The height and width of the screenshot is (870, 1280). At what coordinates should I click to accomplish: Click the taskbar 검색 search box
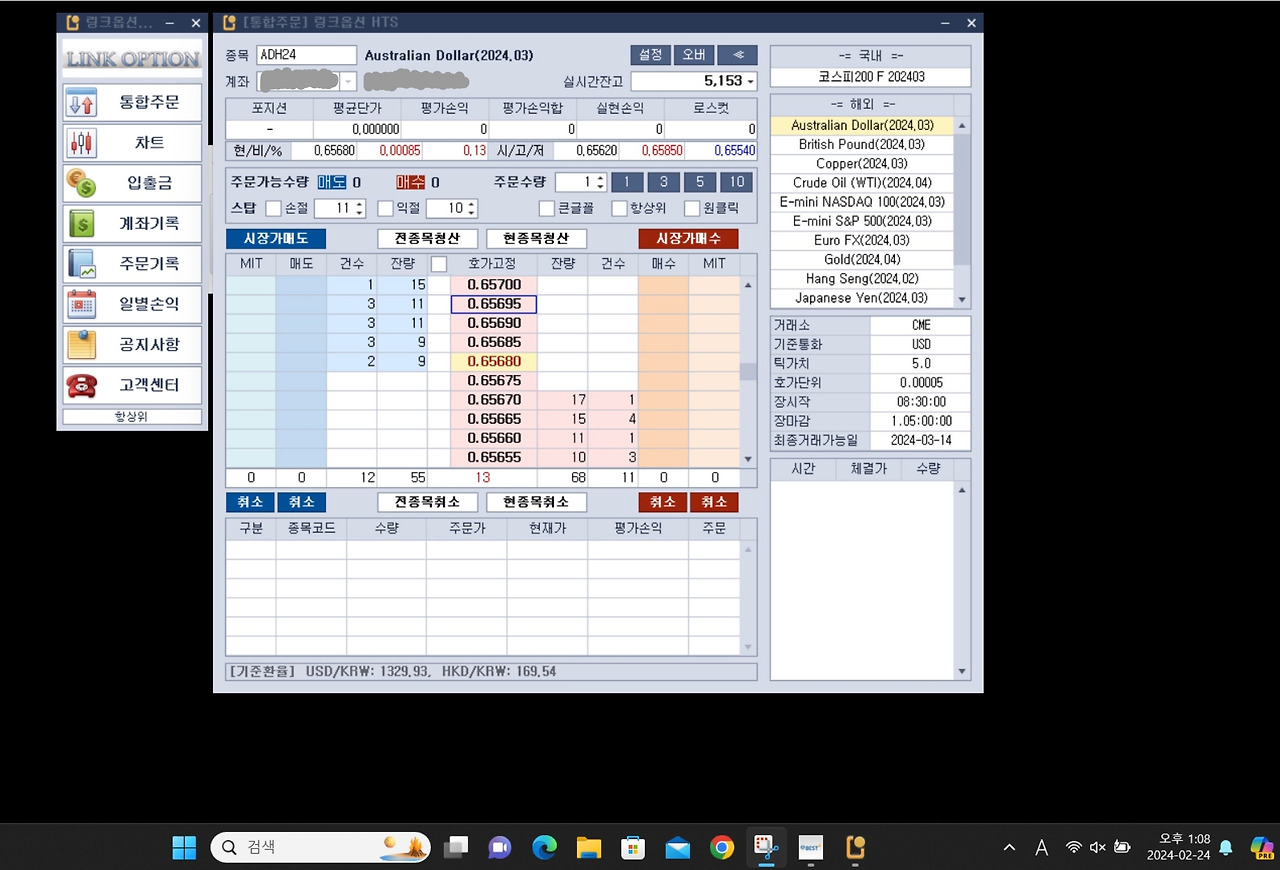tap(320, 848)
